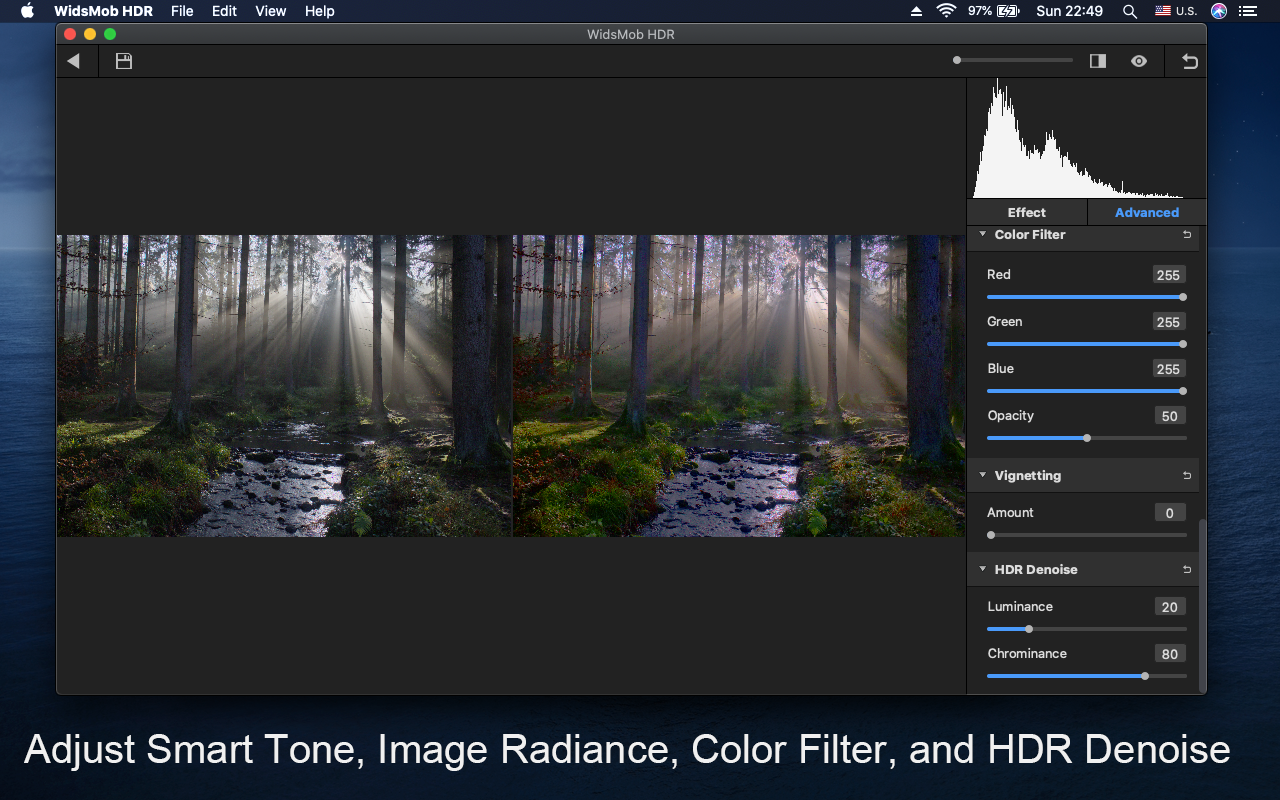This screenshot has height=800, width=1280.
Task: Click the undo arrow in top toolbar
Action: tap(1189, 61)
